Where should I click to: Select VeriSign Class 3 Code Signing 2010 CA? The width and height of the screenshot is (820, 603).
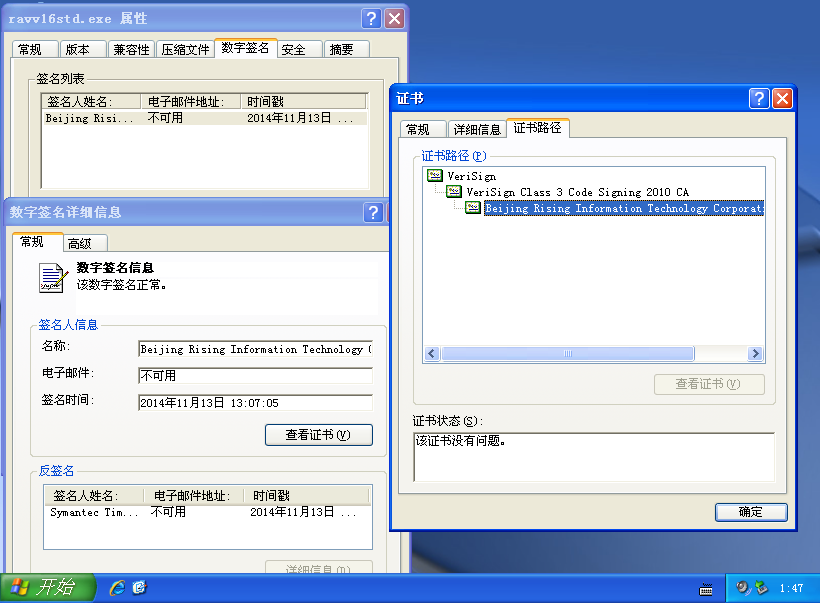[x=577, y=192]
